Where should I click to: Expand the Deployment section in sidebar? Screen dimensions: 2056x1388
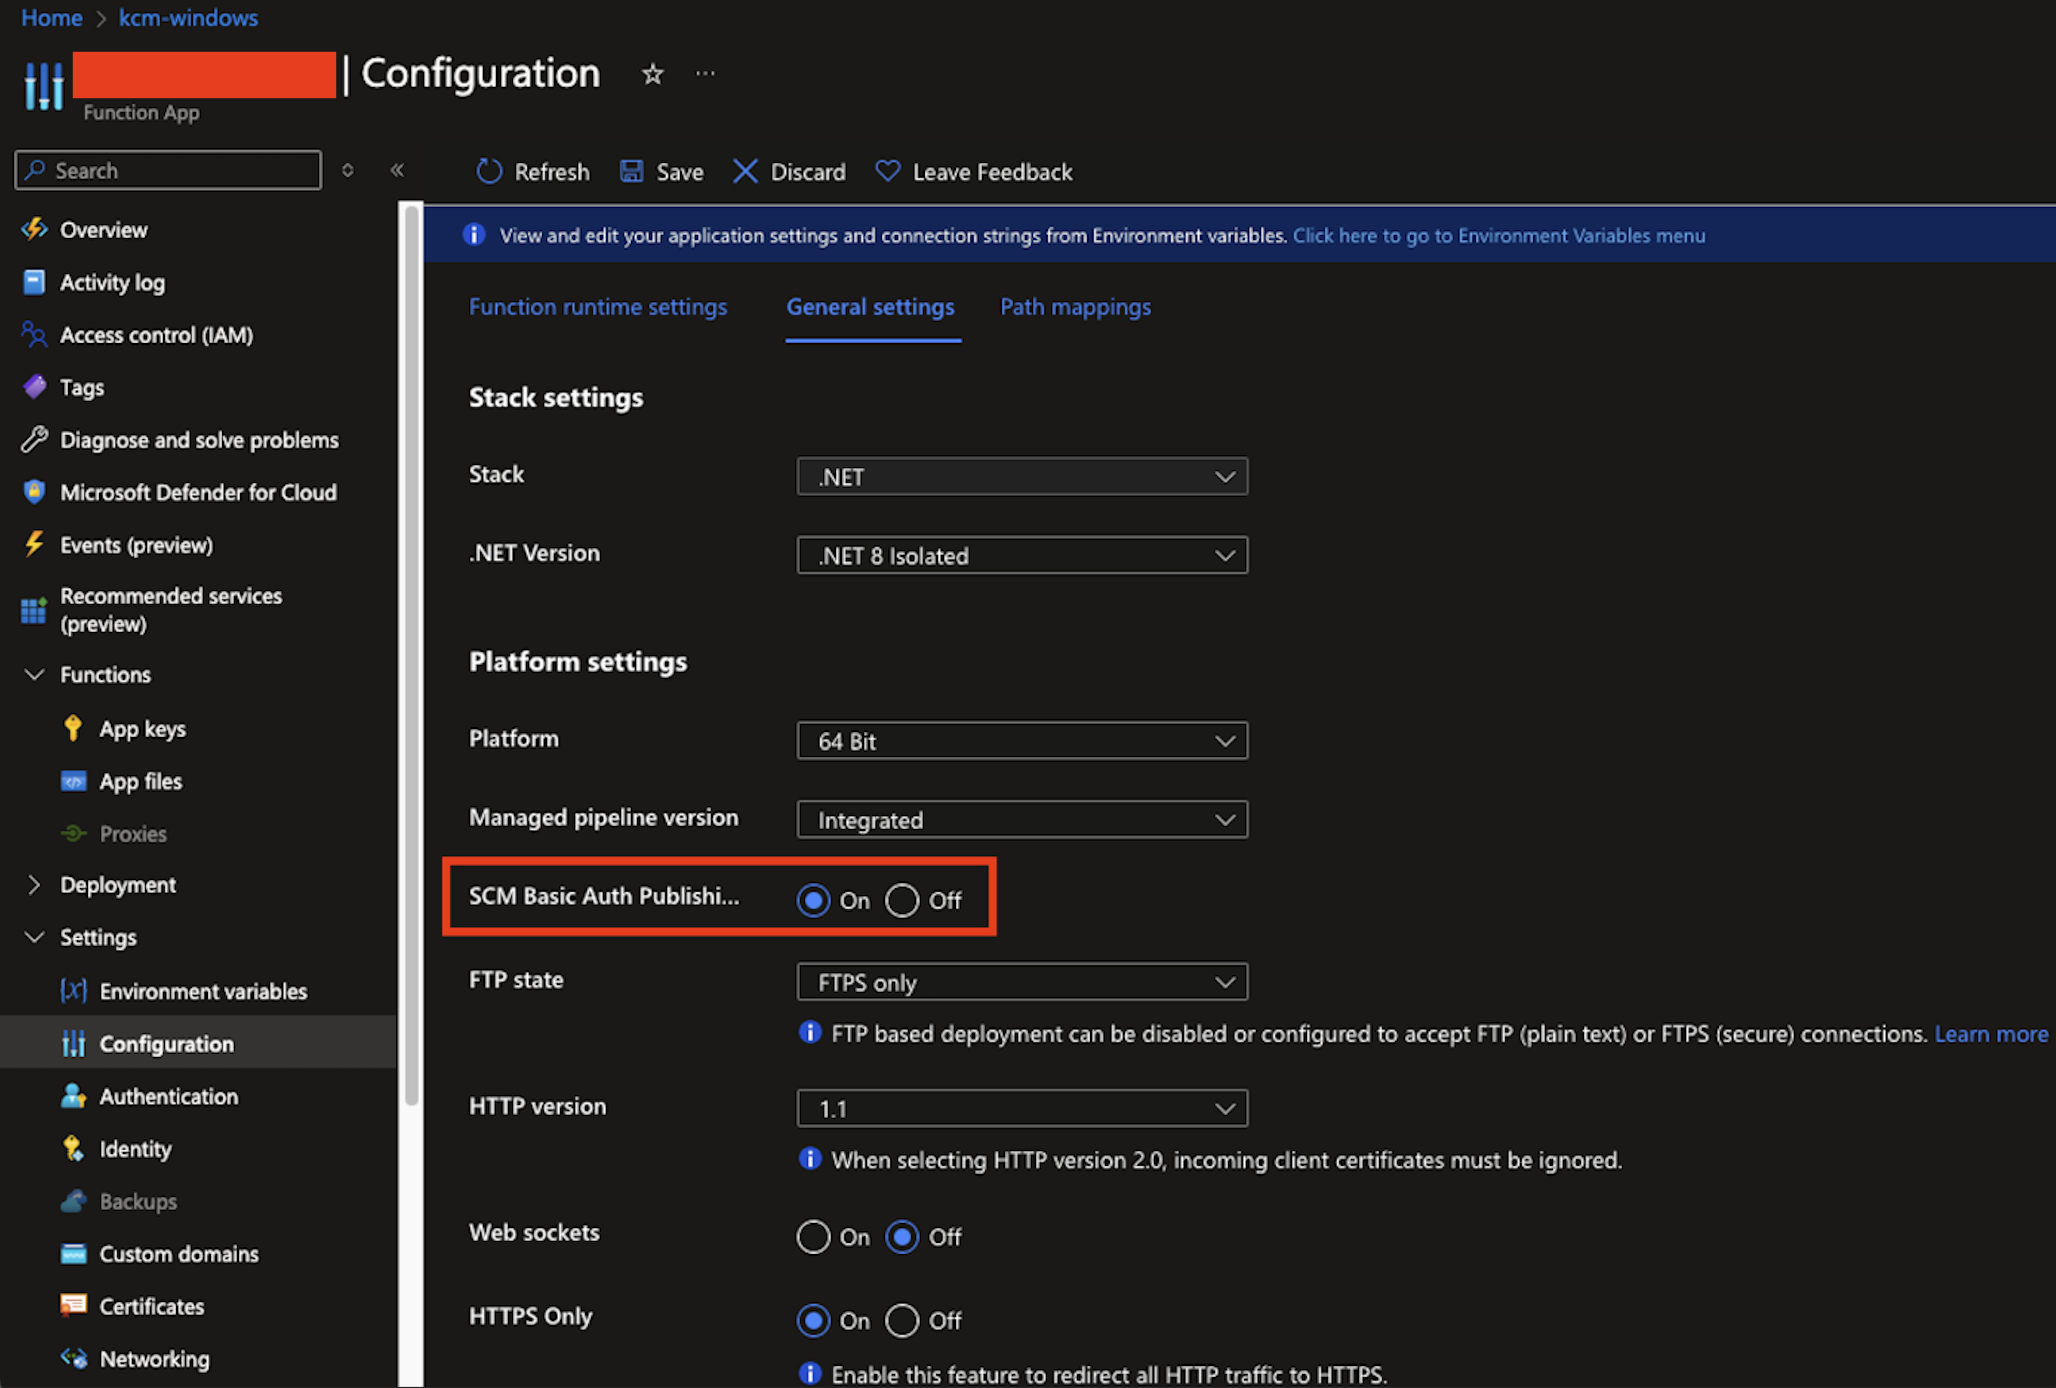(34, 885)
